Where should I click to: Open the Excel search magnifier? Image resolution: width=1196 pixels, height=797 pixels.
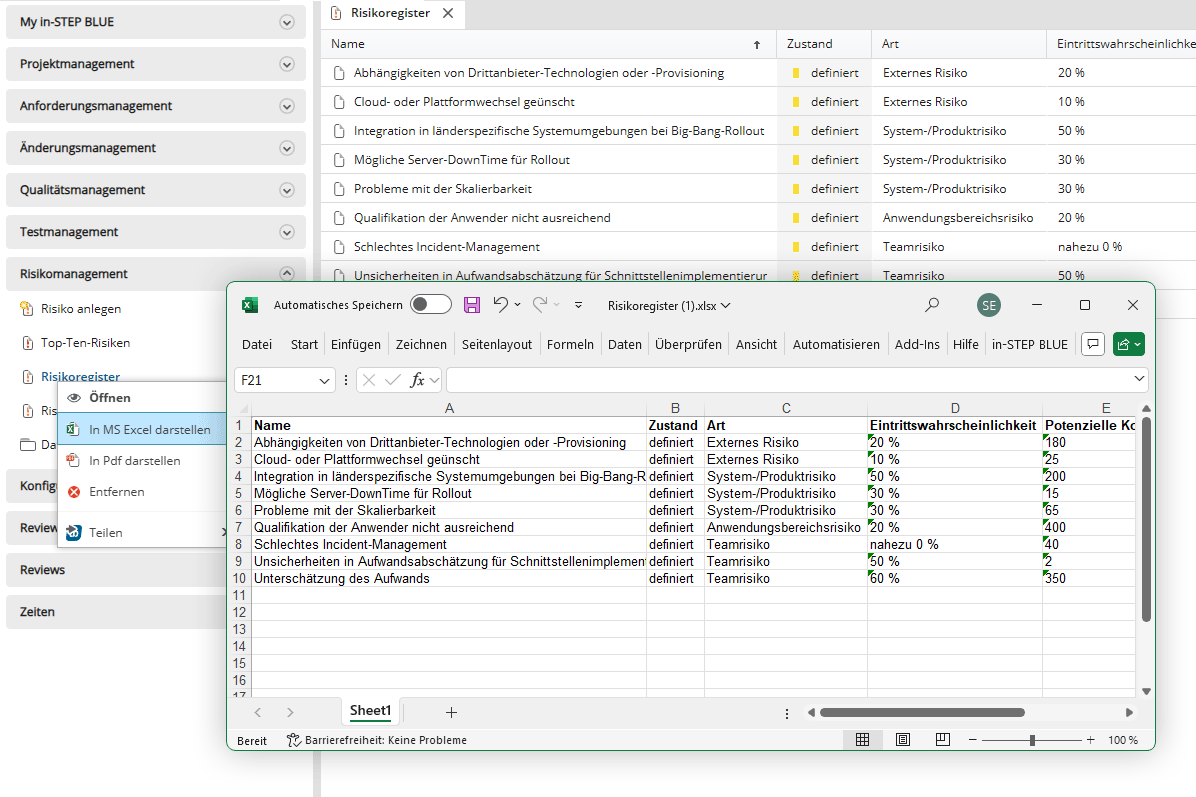932,305
